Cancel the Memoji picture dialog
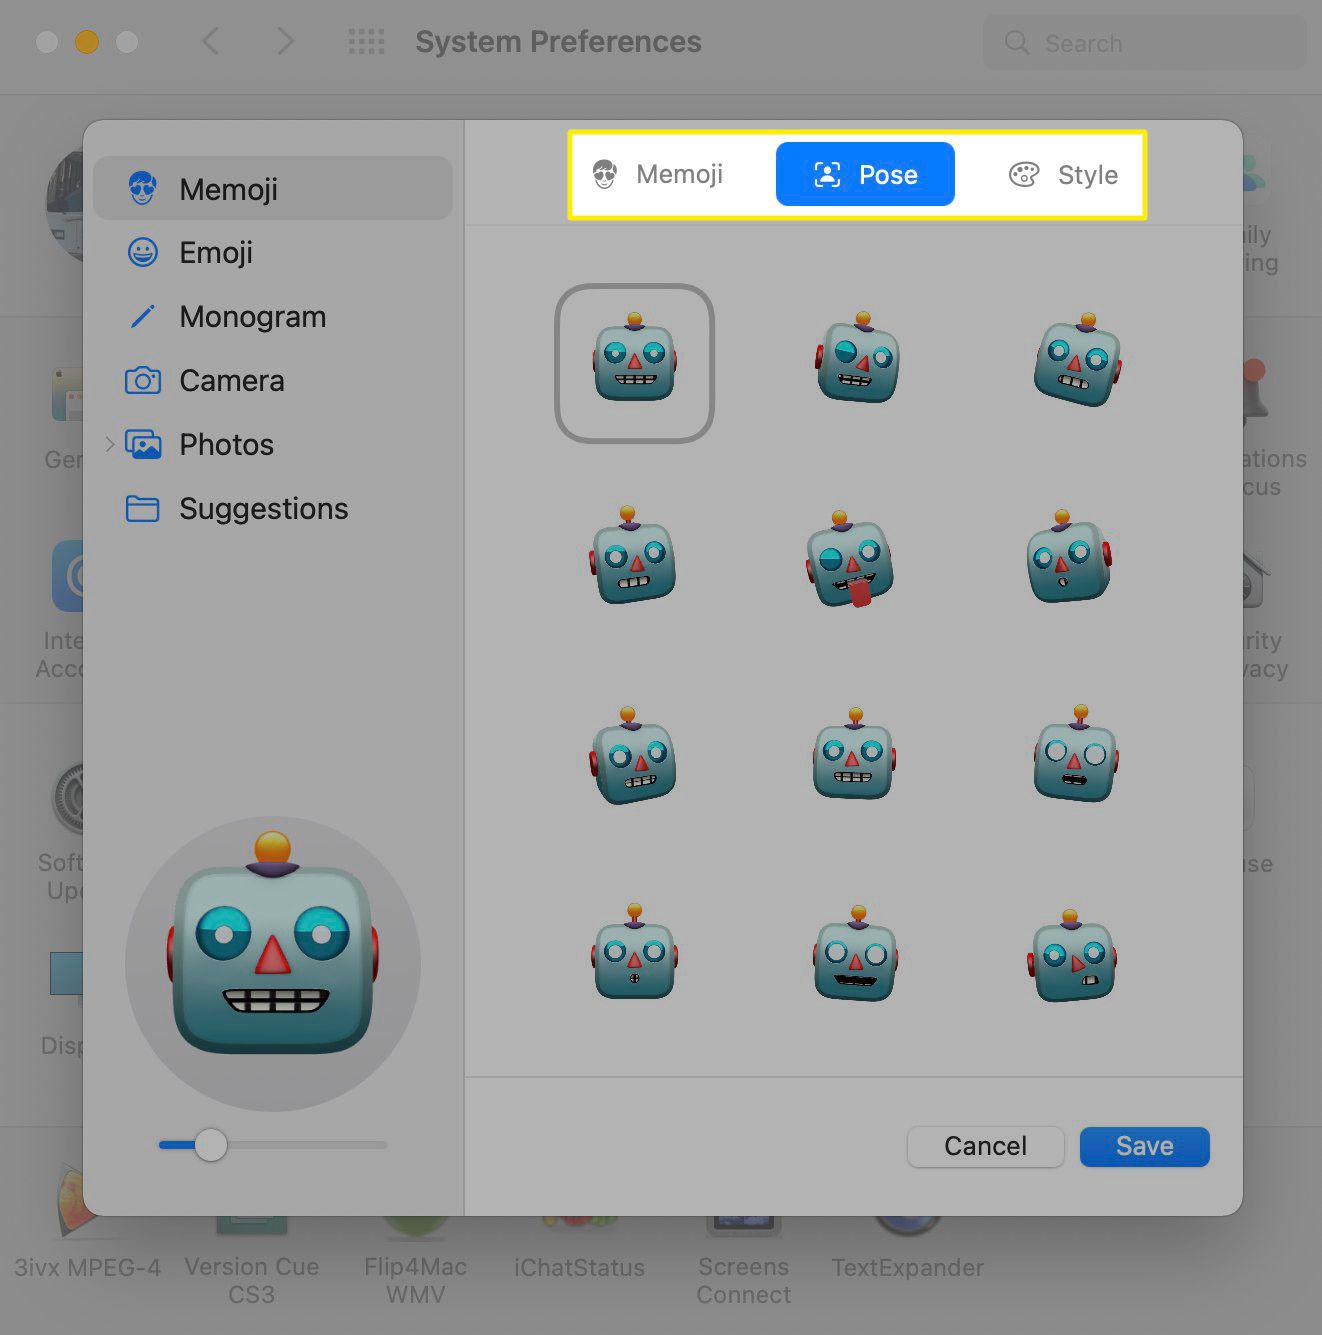The width and height of the screenshot is (1322, 1335). pos(985,1146)
